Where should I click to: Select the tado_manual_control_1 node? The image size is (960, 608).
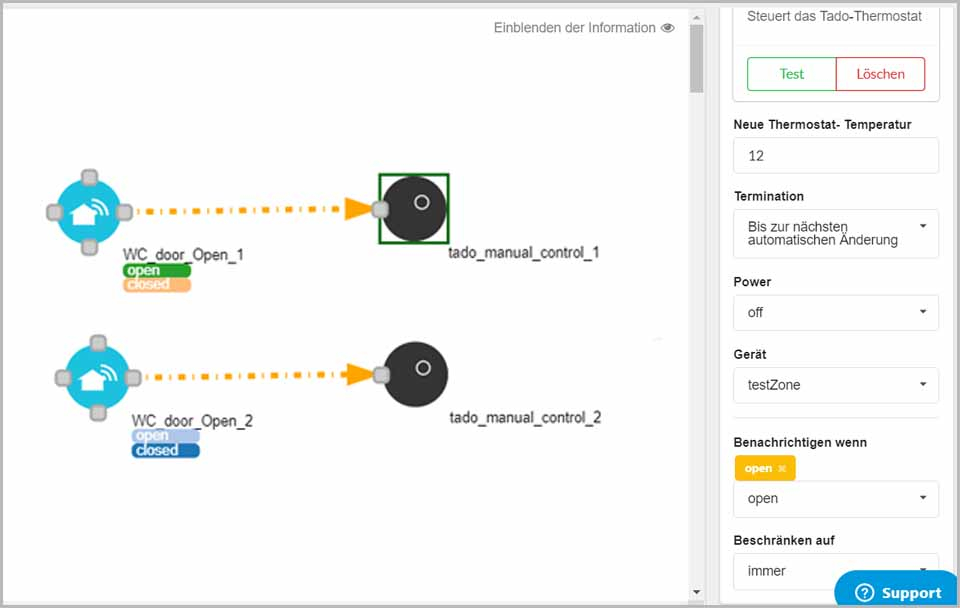tap(414, 209)
